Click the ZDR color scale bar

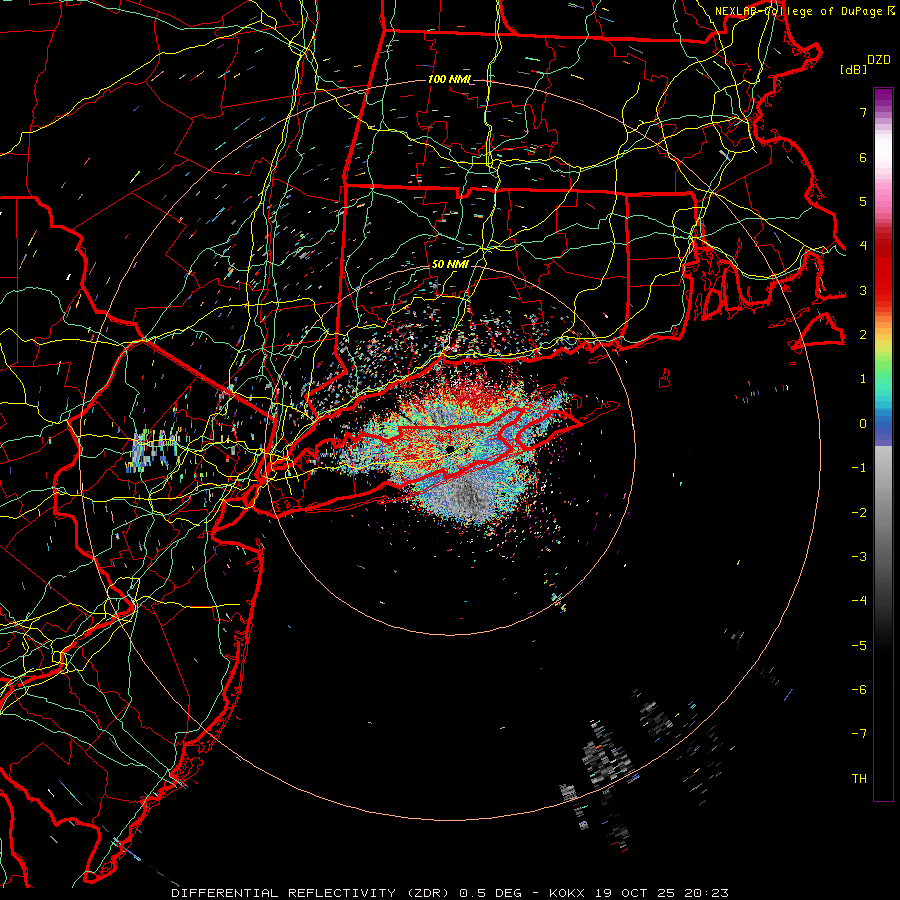(883, 444)
